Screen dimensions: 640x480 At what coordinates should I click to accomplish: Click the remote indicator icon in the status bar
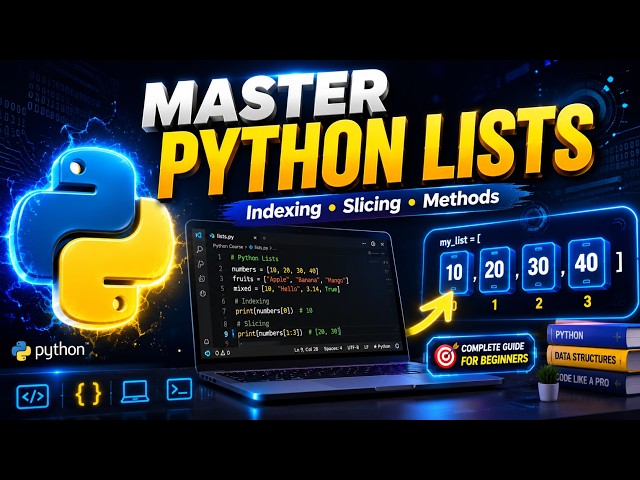coord(208,353)
